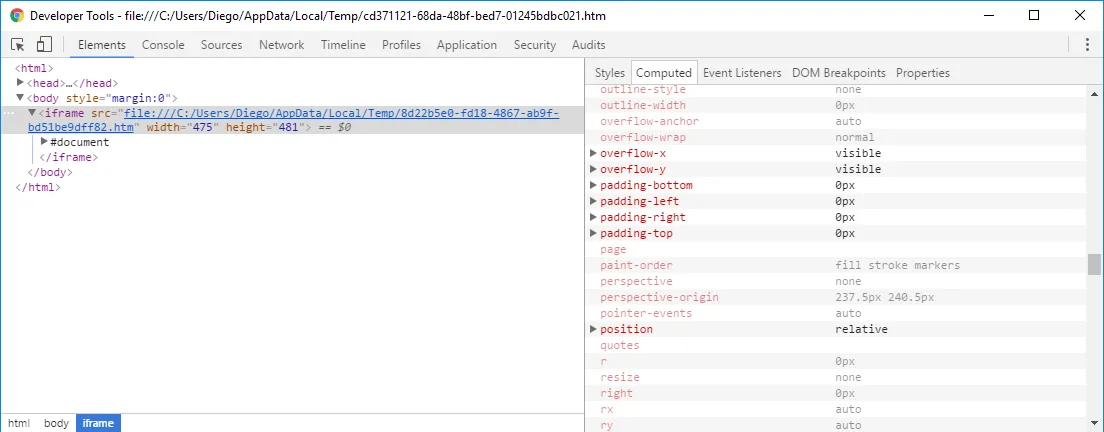Viewport: 1104px width, 432px height.
Task: Expand the overflow-x computed property
Action: point(594,154)
